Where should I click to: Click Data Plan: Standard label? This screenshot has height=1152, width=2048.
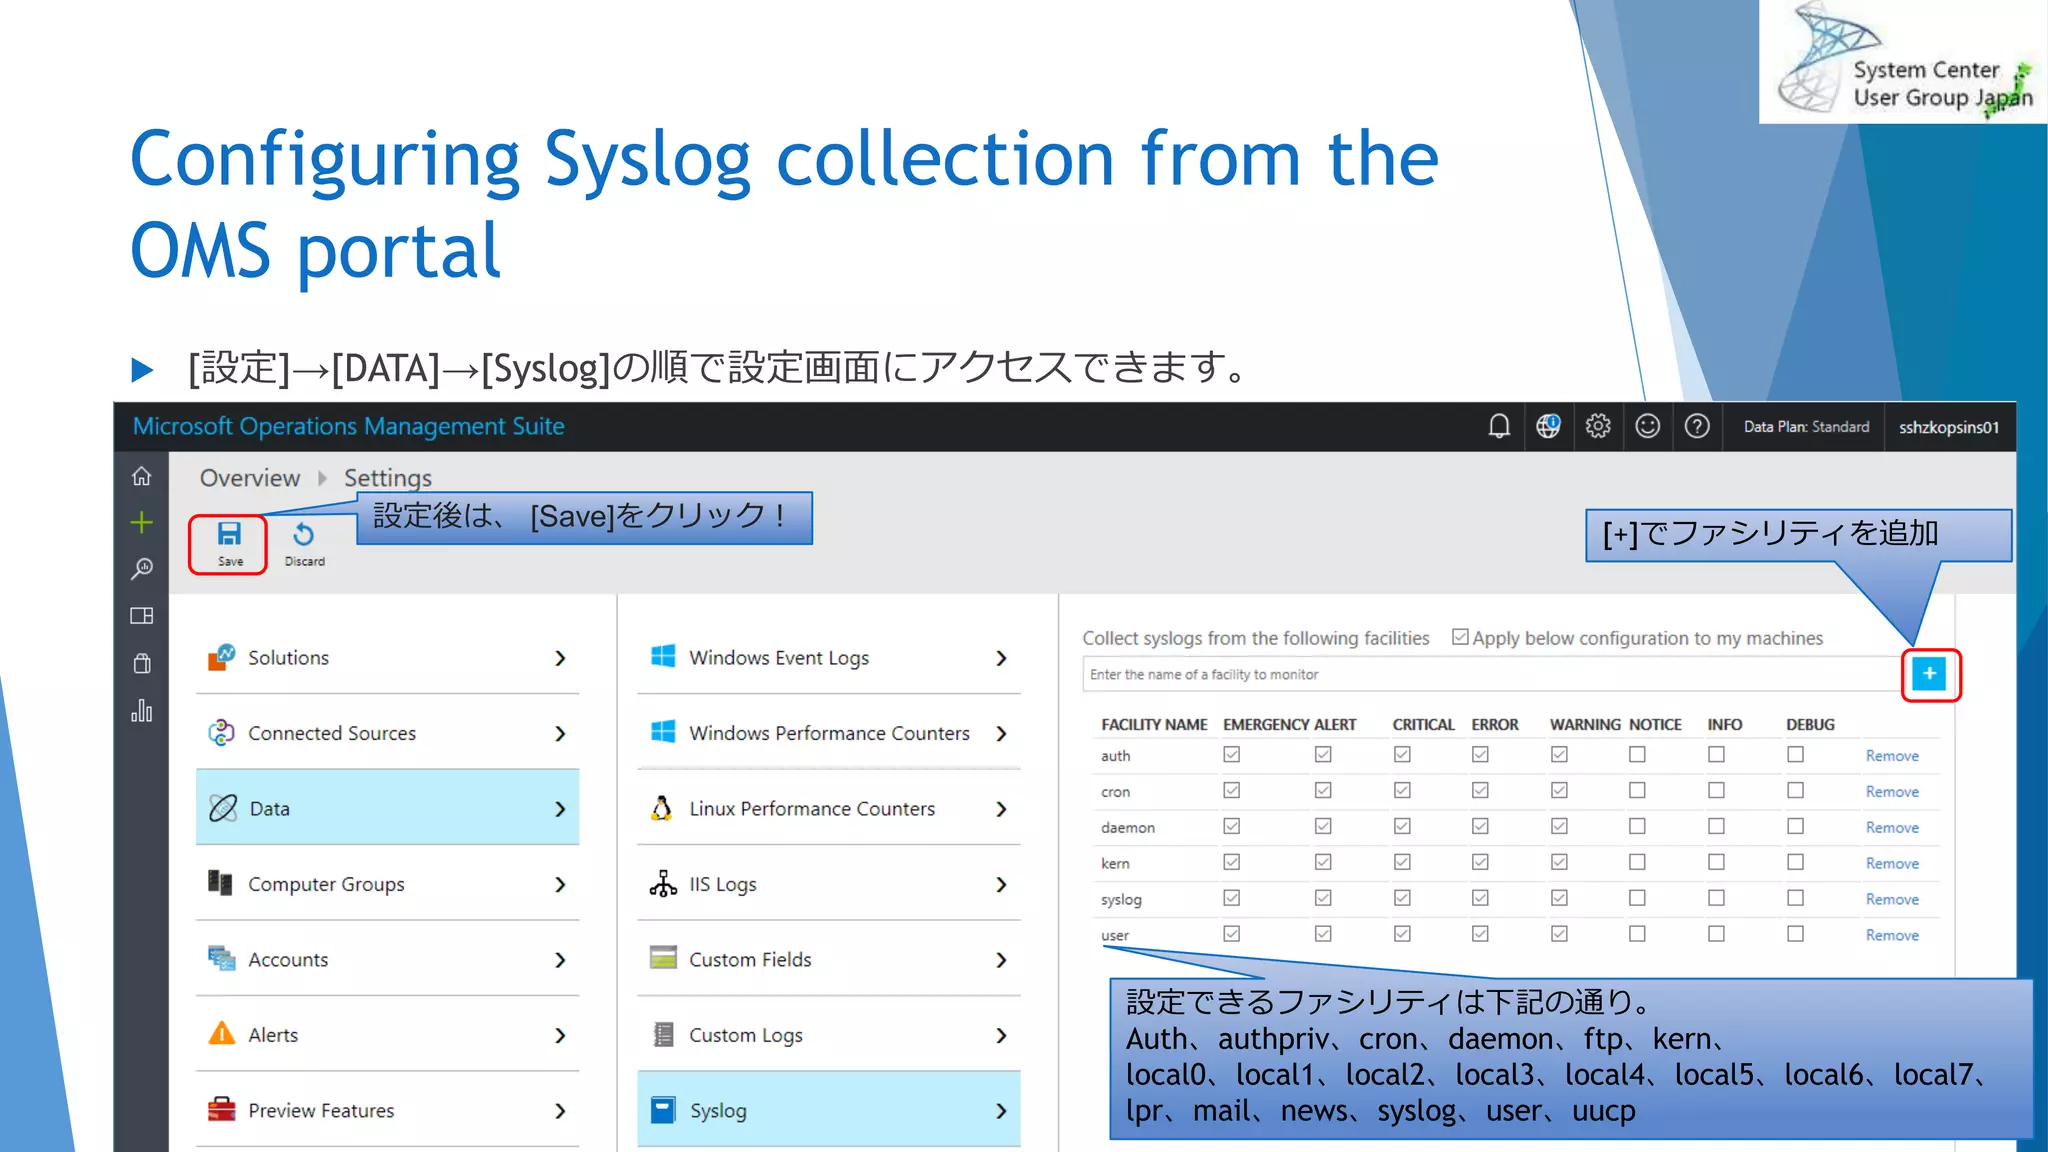[x=1806, y=427]
